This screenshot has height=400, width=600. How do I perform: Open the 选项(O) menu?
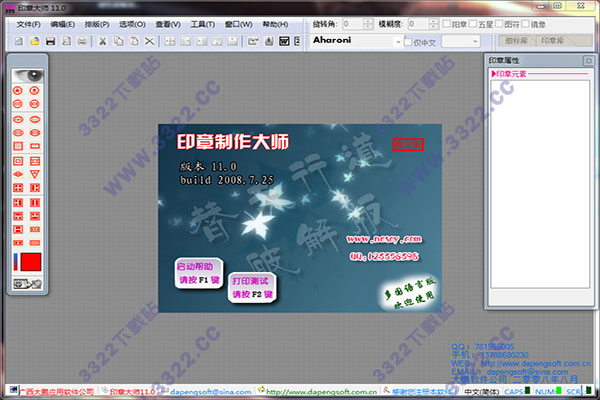tap(132, 24)
